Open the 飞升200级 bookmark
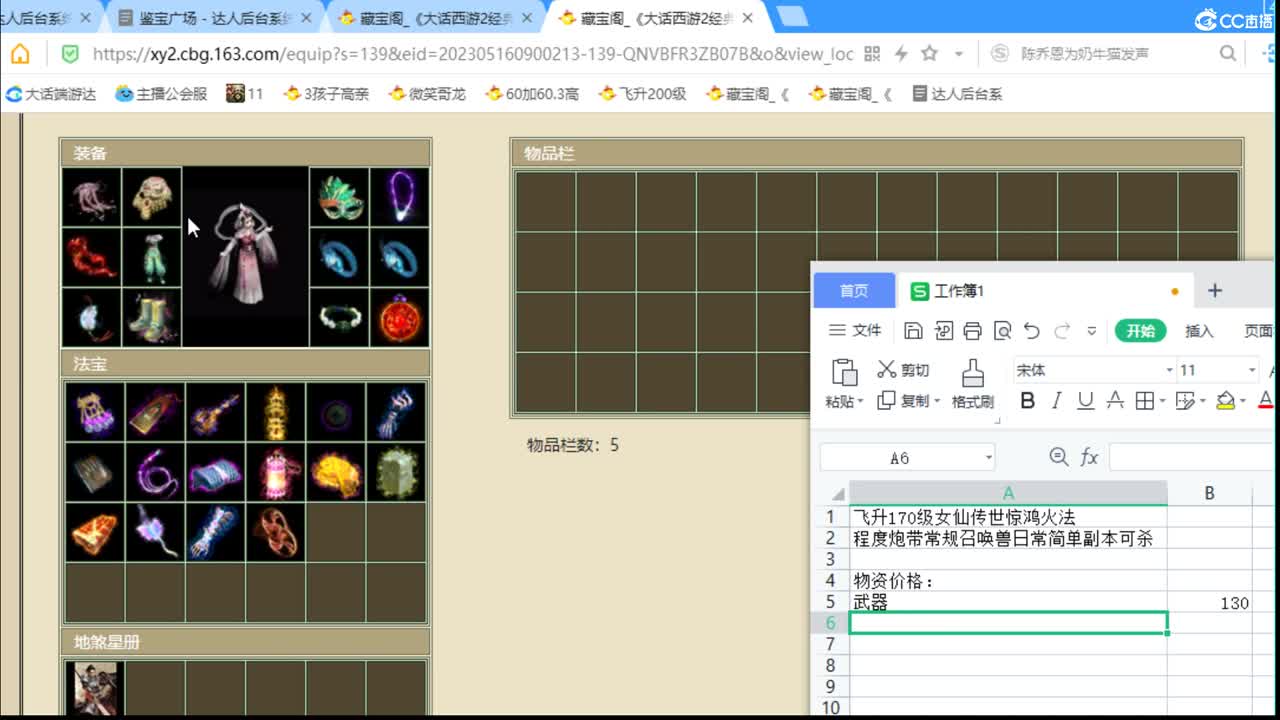1280x720 pixels. (x=642, y=94)
